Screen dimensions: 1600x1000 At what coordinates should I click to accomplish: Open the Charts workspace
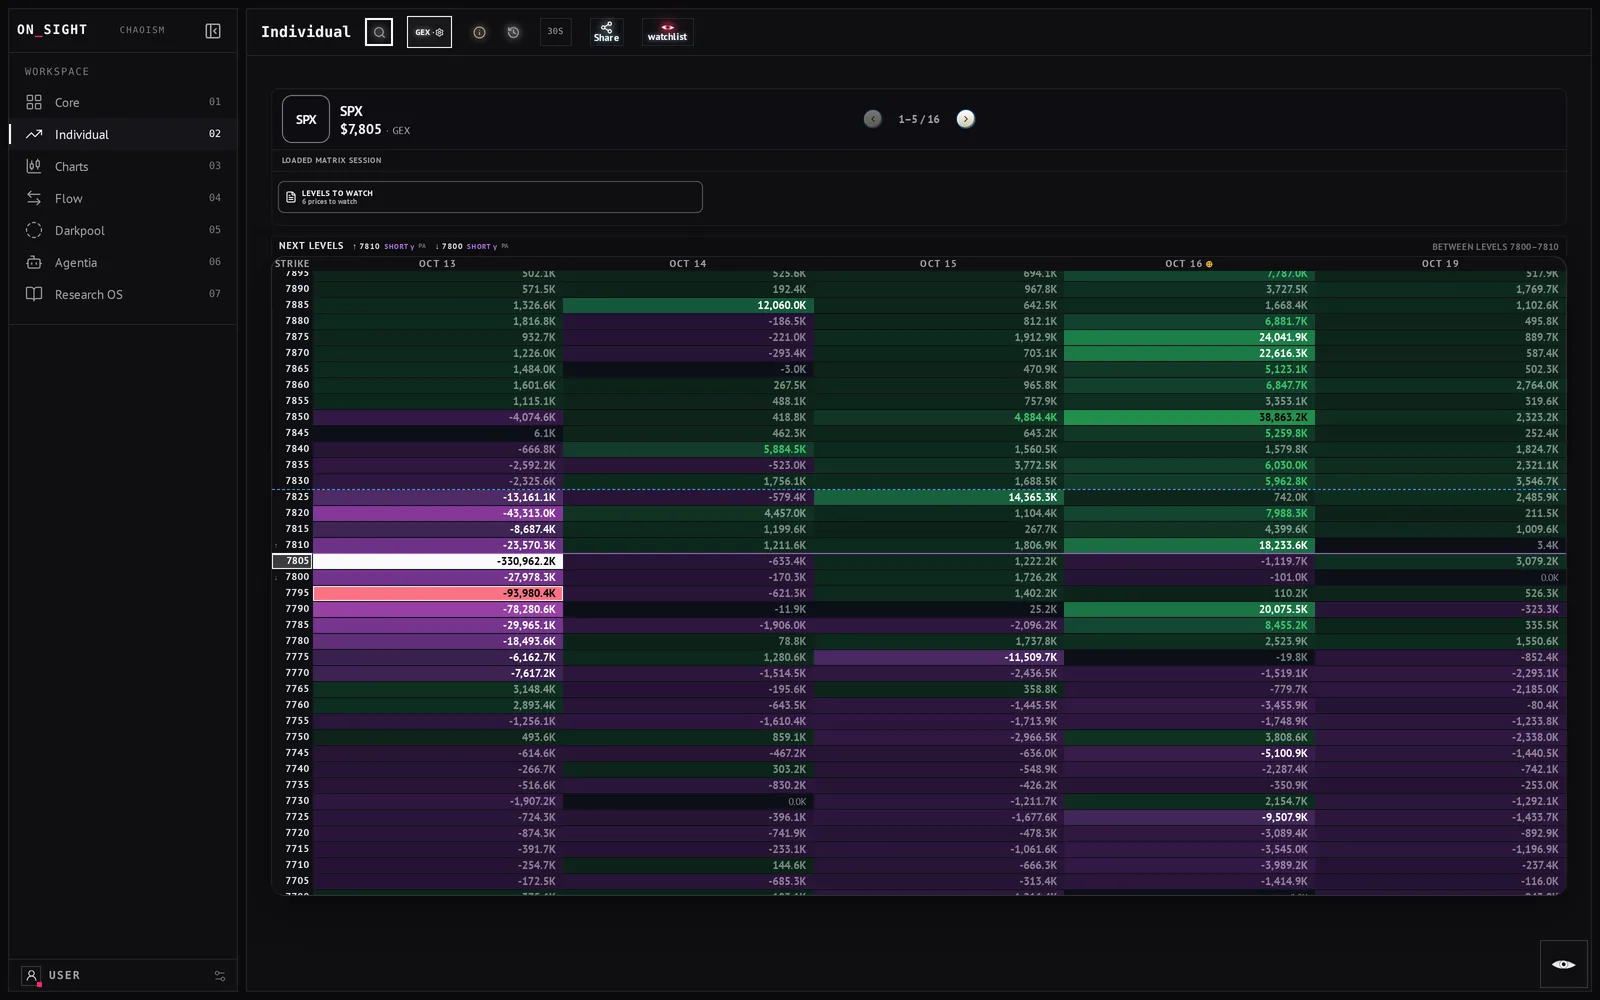123,166
